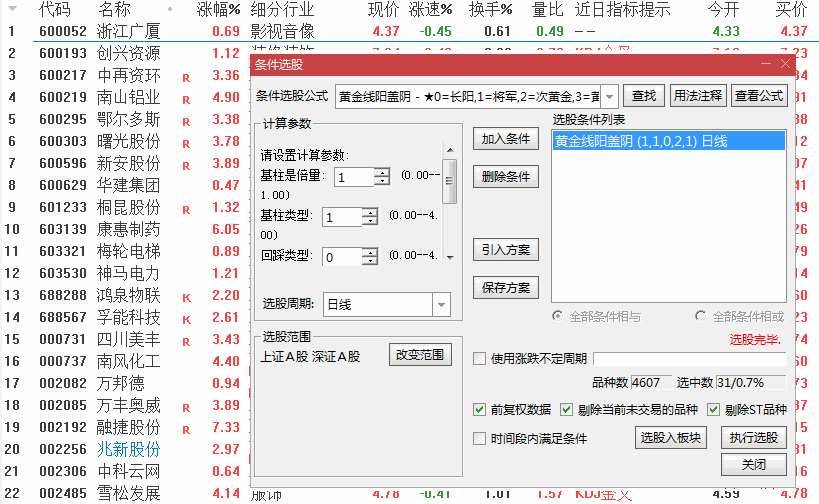819x504 pixels.
Task: Select stock 兆新股份 in list
Action: [x=128, y=449]
